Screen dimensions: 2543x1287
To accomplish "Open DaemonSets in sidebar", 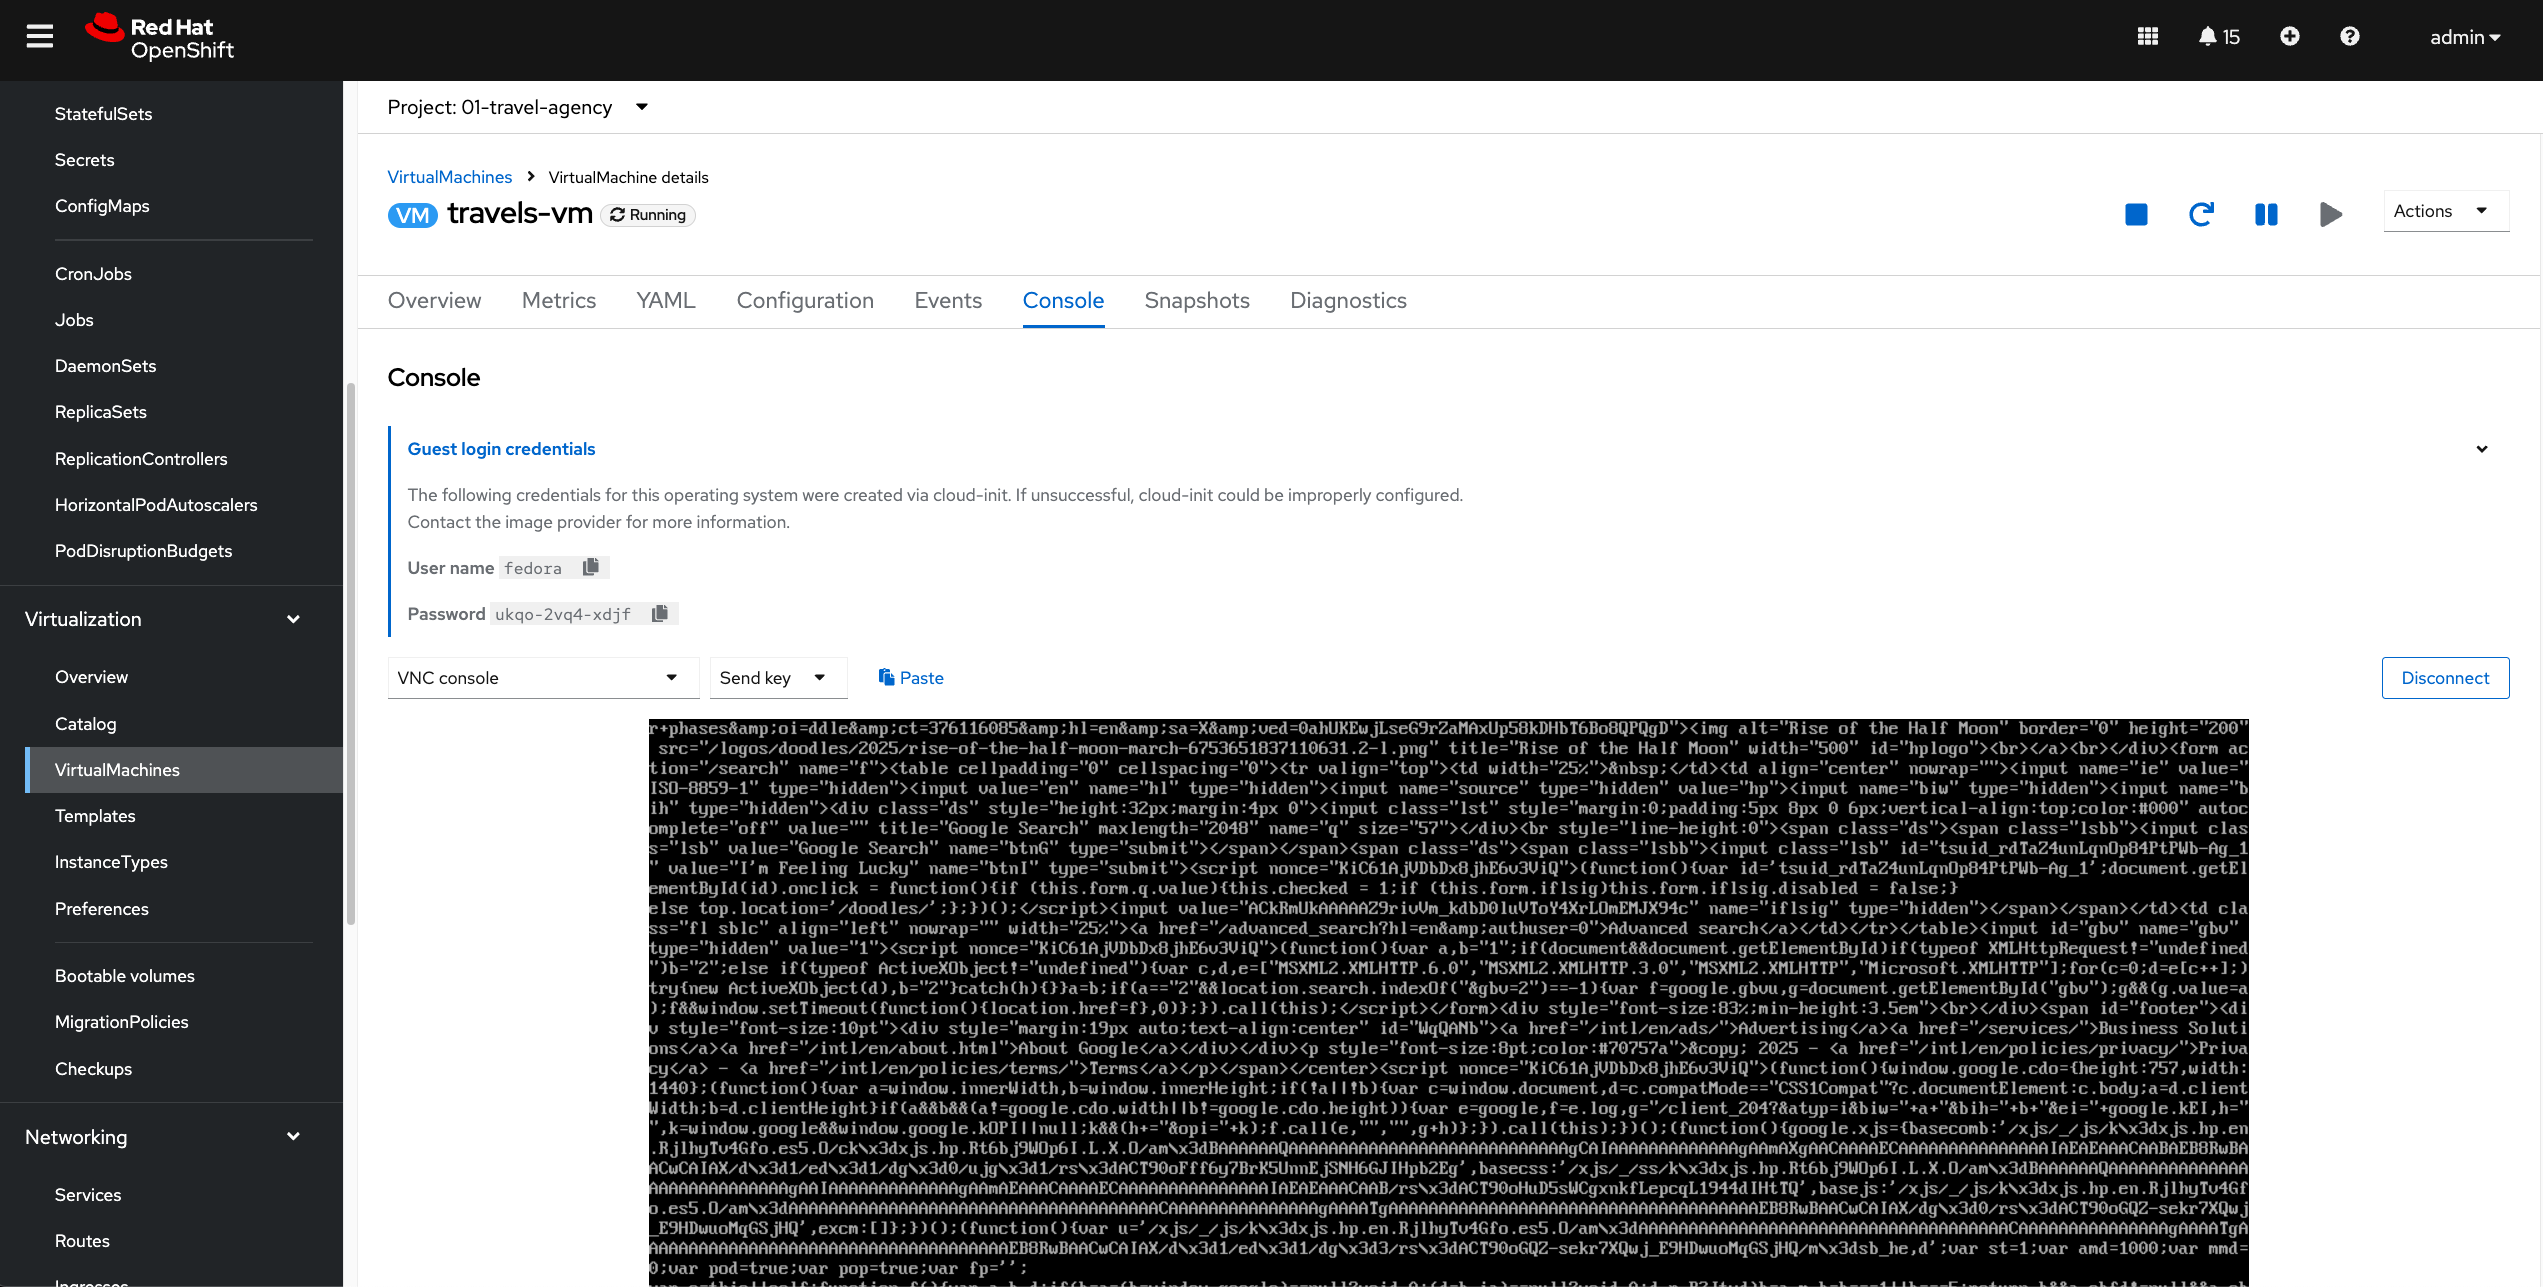I will tap(105, 366).
